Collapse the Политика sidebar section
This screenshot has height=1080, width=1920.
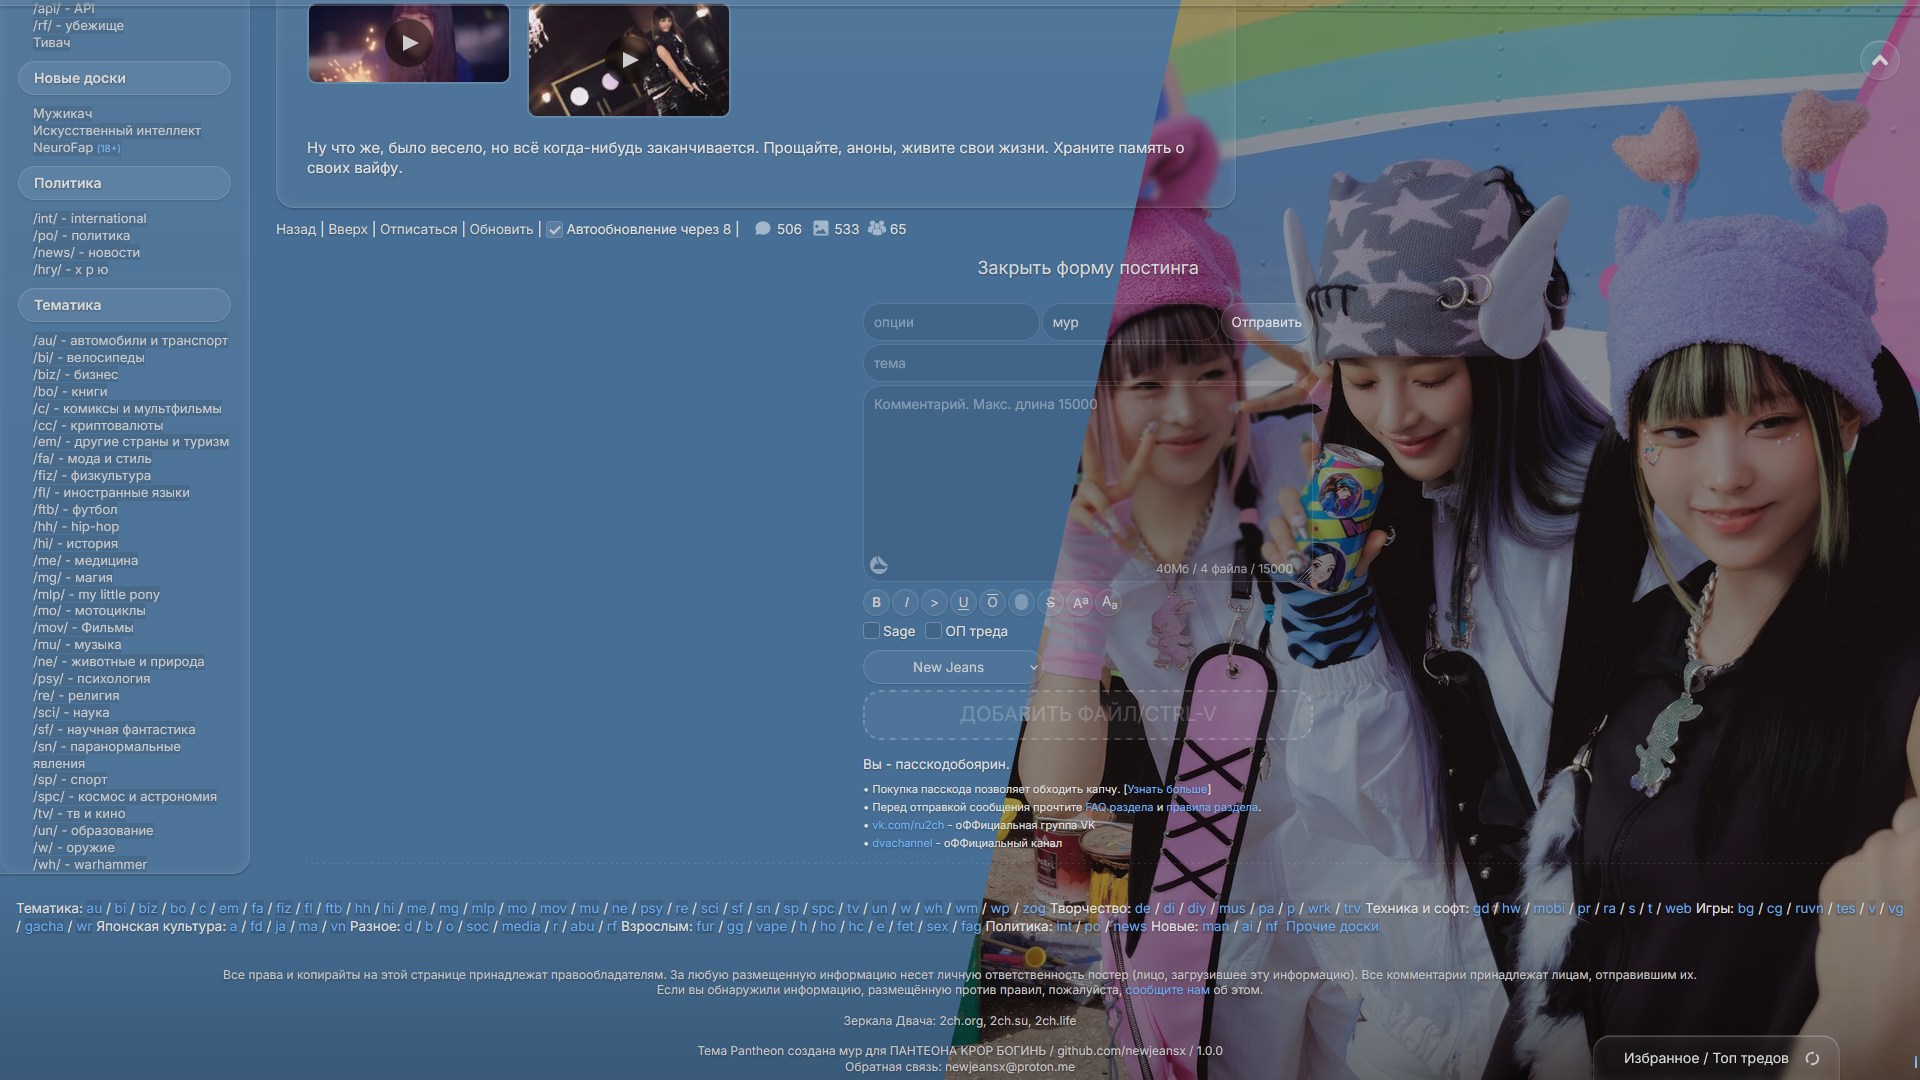pyautogui.click(x=124, y=183)
